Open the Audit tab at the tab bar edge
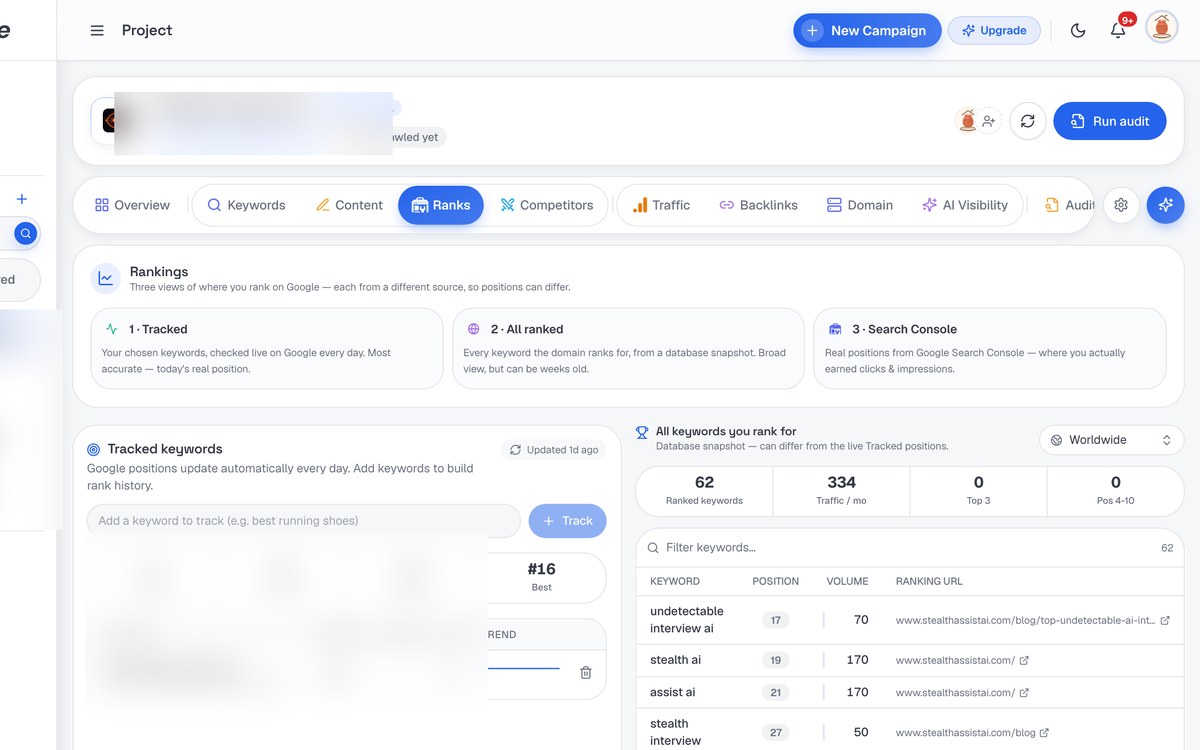The width and height of the screenshot is (1200, 750). click(x=1069, y=205)
